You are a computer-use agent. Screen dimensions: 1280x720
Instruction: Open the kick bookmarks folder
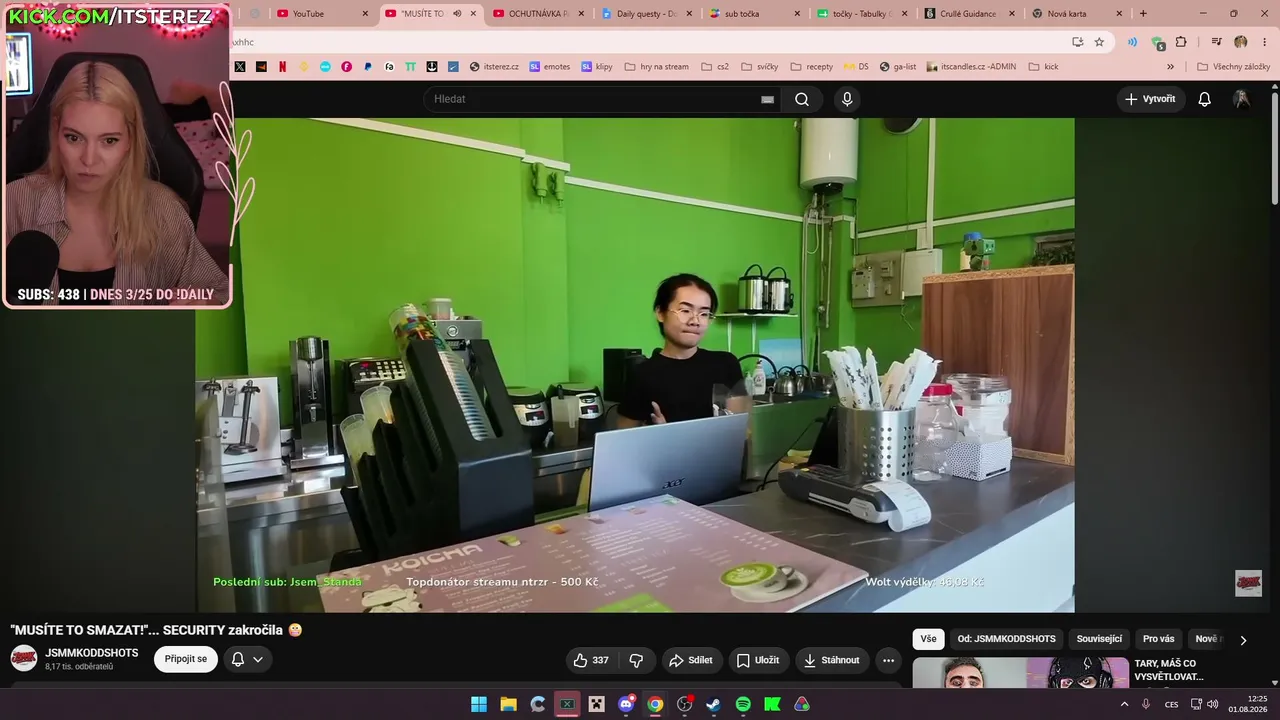pos(1043,67)
